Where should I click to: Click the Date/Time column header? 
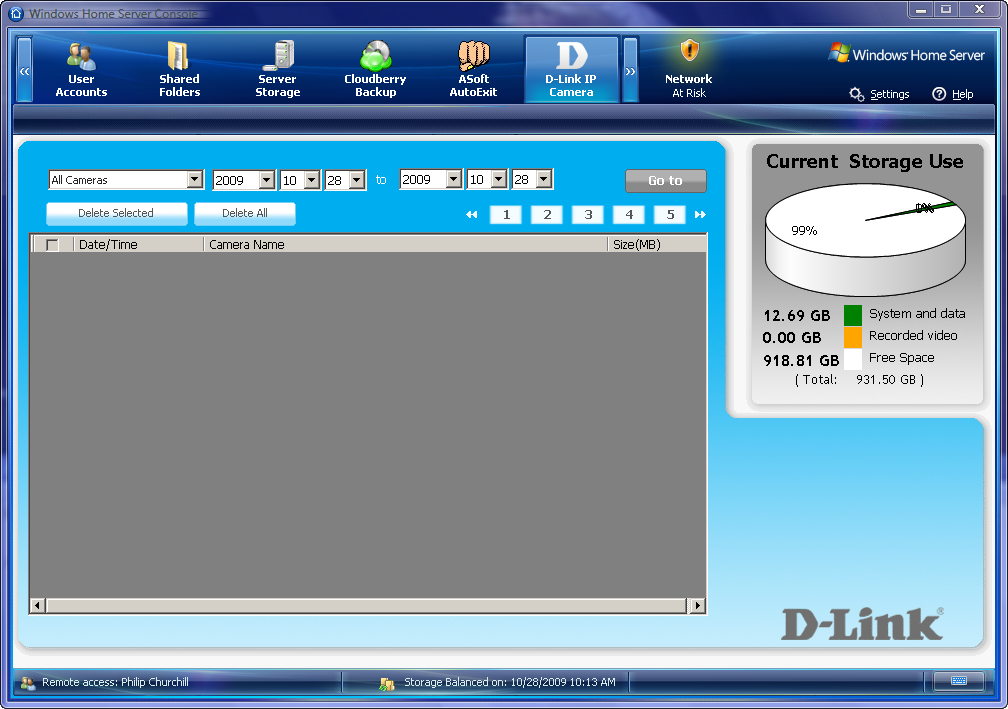(x=138, y=244)
